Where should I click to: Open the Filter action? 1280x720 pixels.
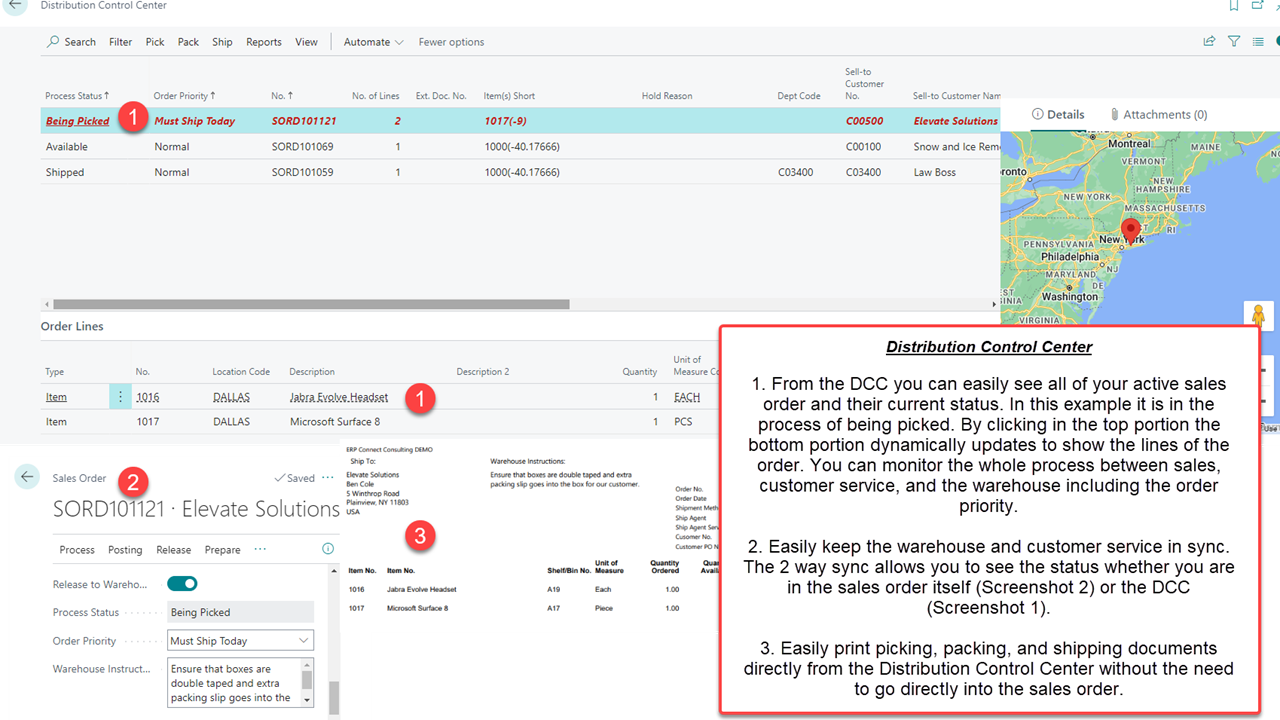(120, 42)
